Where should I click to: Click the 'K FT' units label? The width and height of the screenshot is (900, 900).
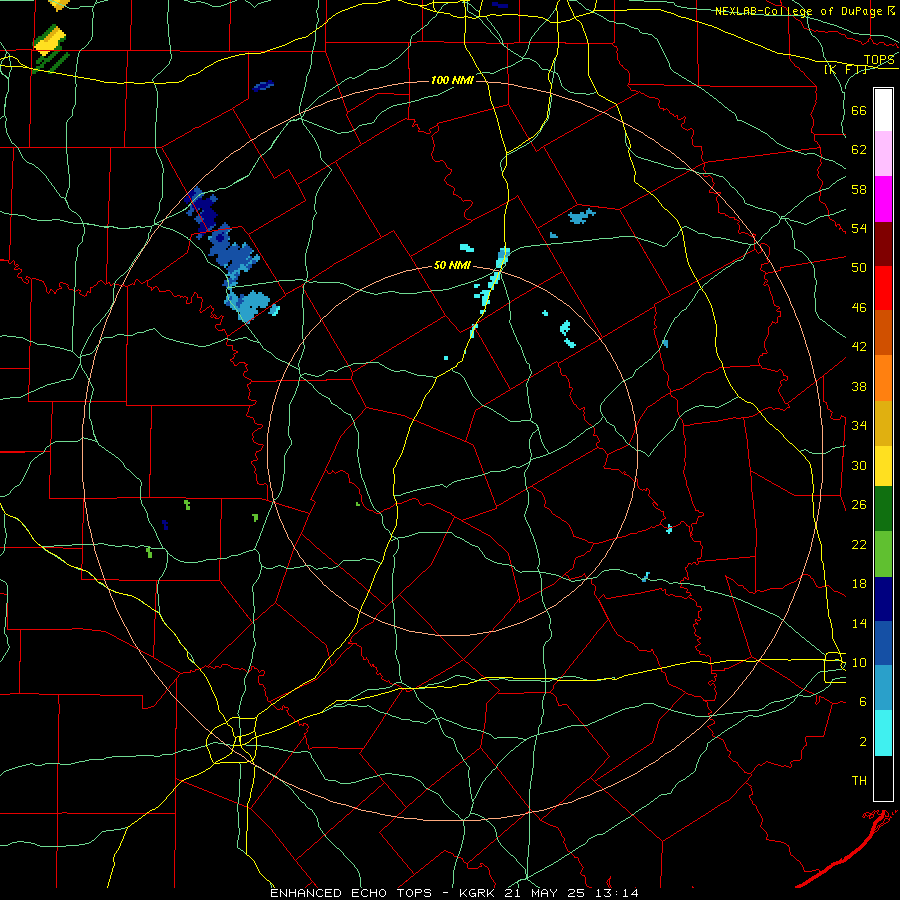845,70
